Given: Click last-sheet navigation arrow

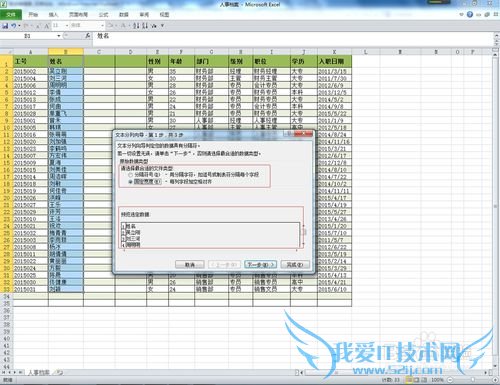Looking at the screenshot, I should 20,372.
